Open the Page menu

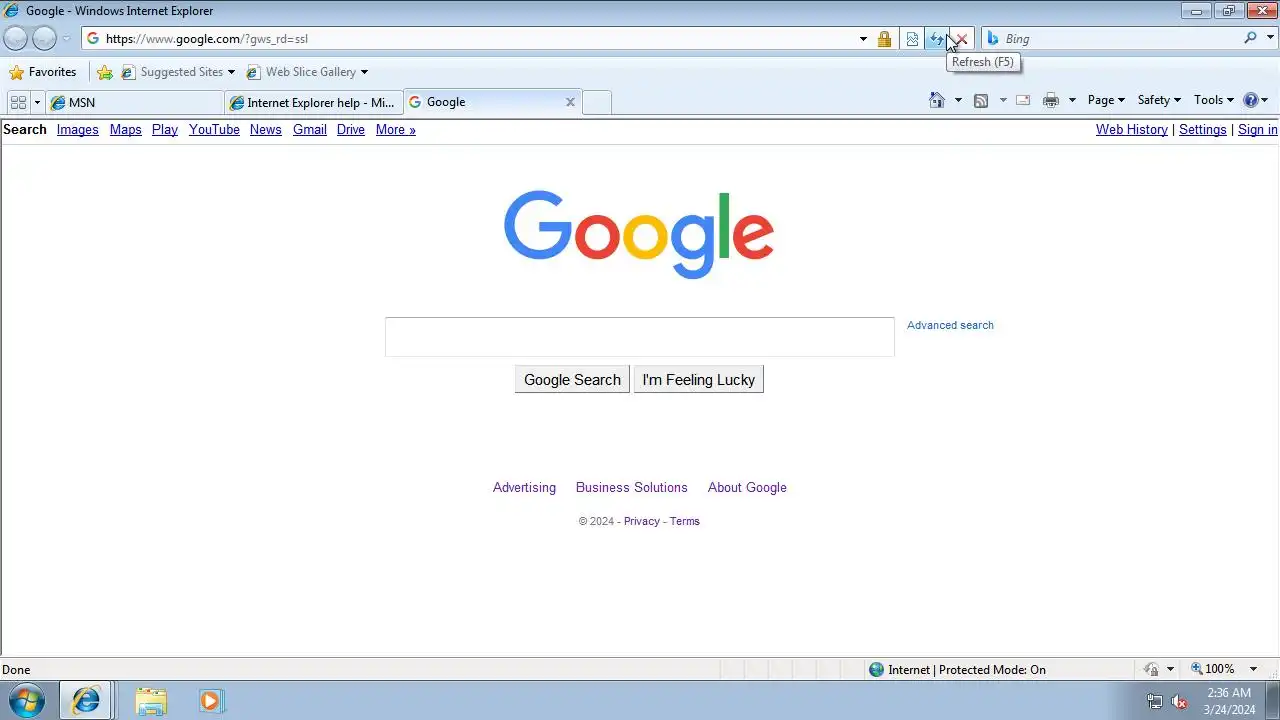pos(1106,100)
